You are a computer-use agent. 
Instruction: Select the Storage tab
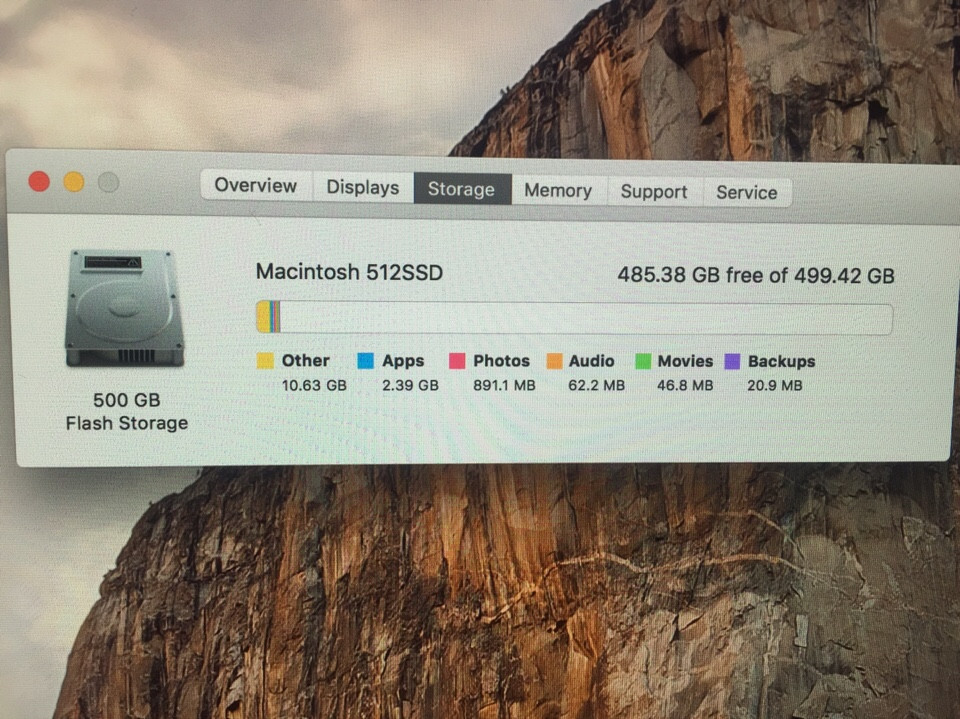tap(461, 189)
